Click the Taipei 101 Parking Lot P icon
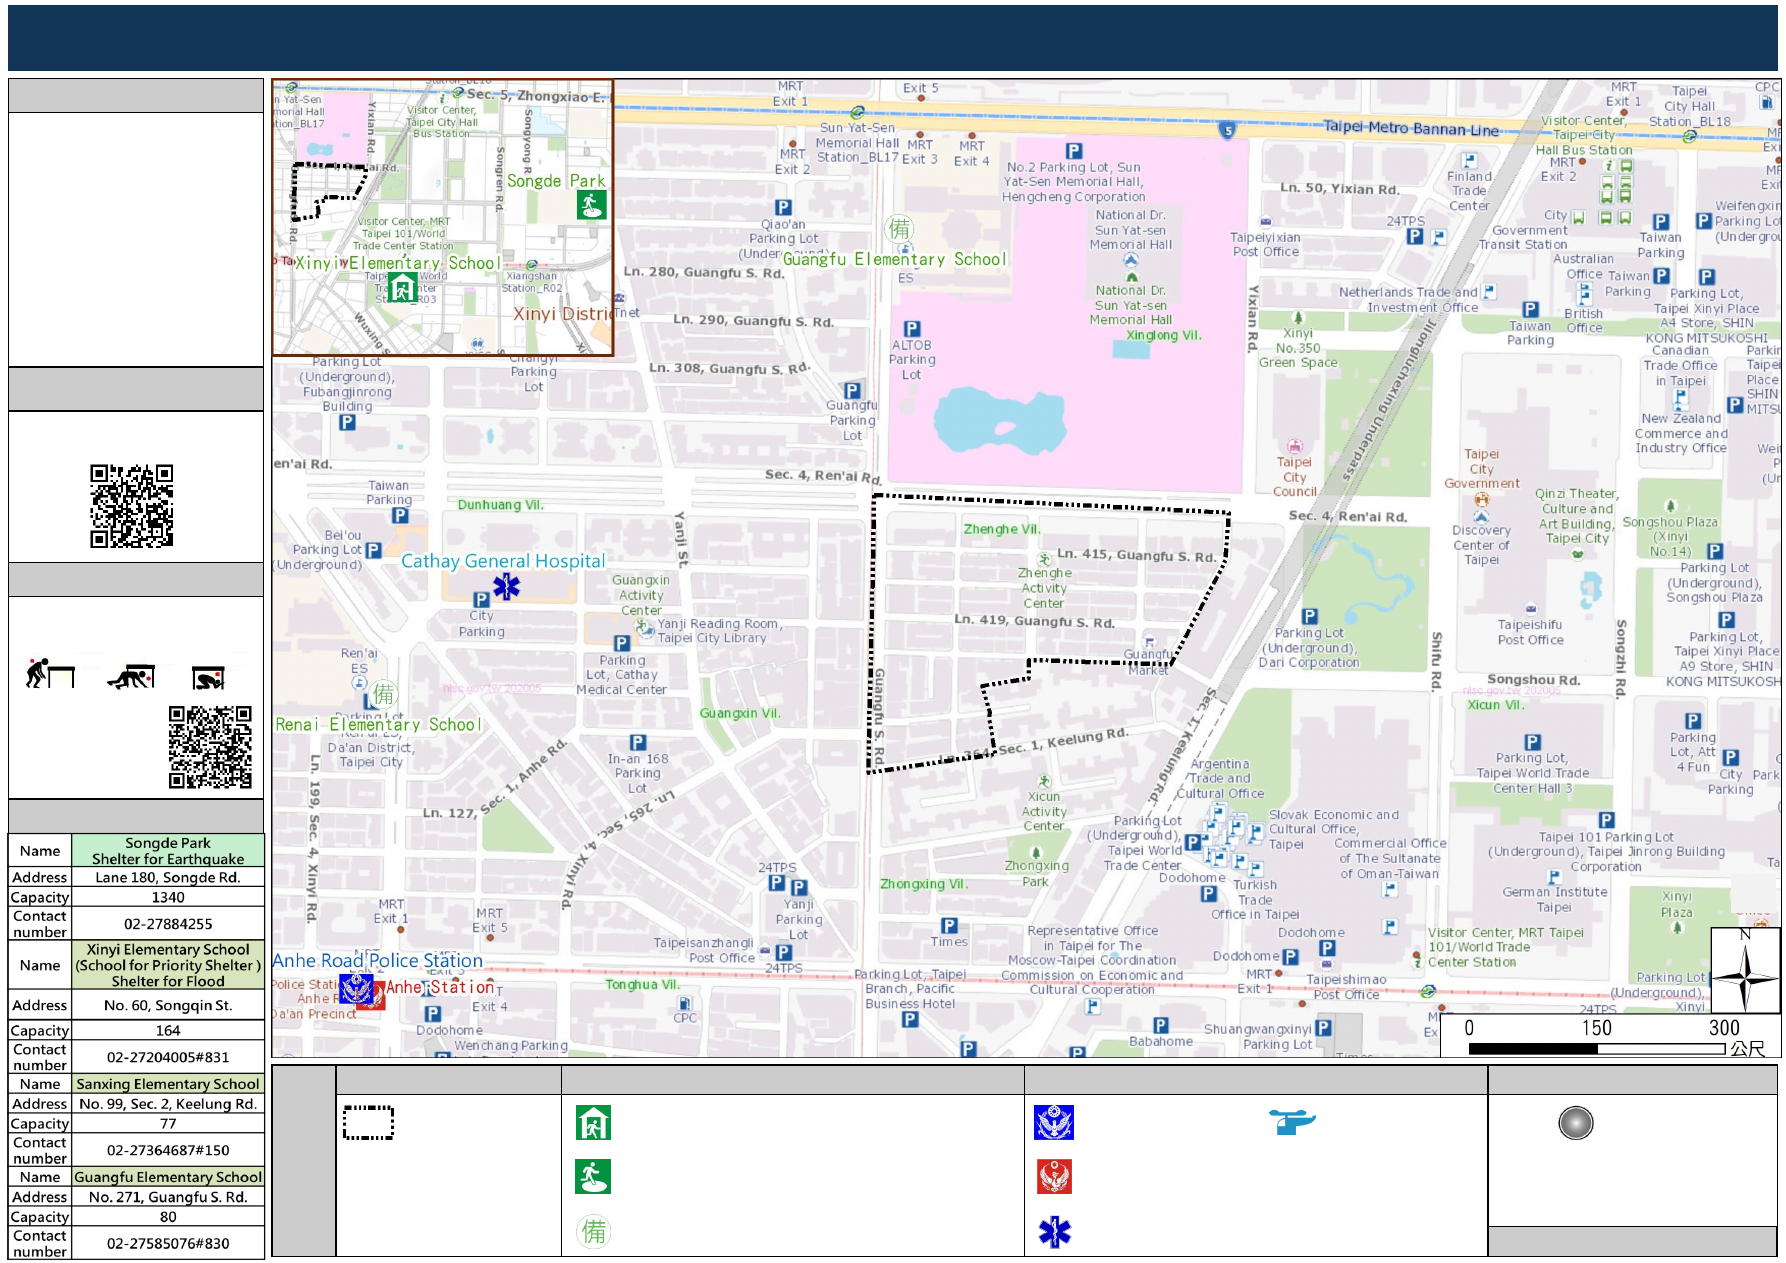The width and height of the screenshot is (1786, 1263). point(1606,821)
